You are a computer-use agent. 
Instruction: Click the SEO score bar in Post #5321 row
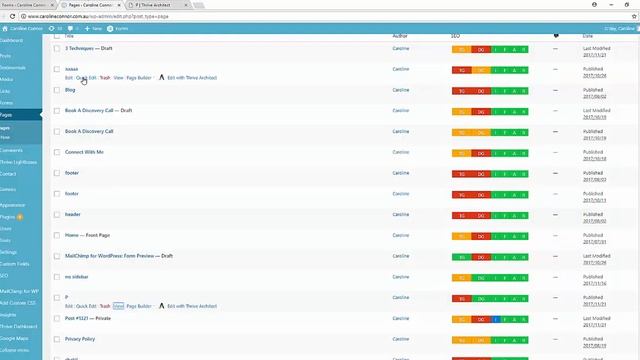coord(490,320)
